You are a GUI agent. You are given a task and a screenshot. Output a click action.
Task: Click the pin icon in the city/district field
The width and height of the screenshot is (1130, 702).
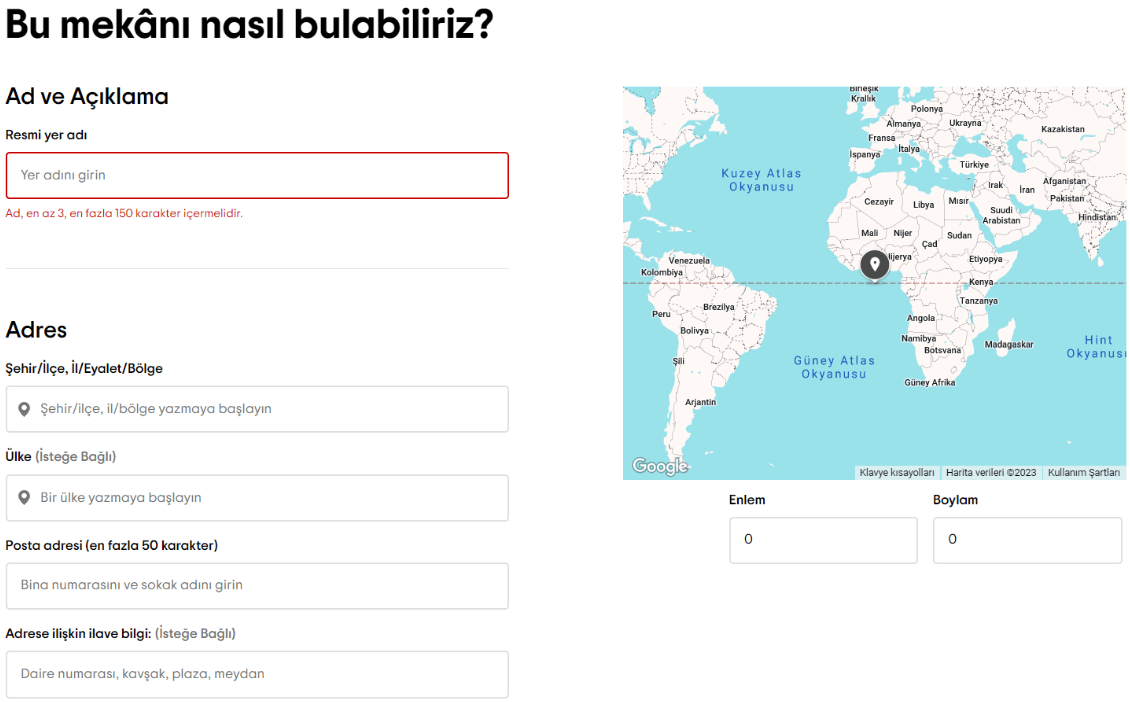point(24,409)
